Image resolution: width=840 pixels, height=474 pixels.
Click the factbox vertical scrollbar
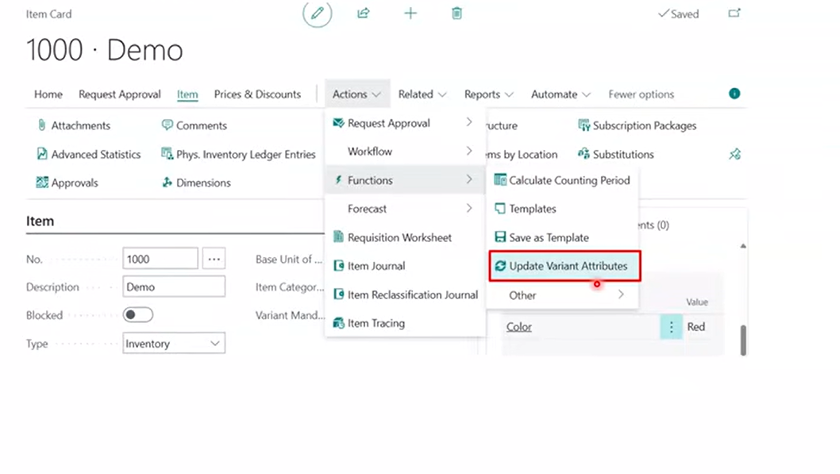[742, 340]
